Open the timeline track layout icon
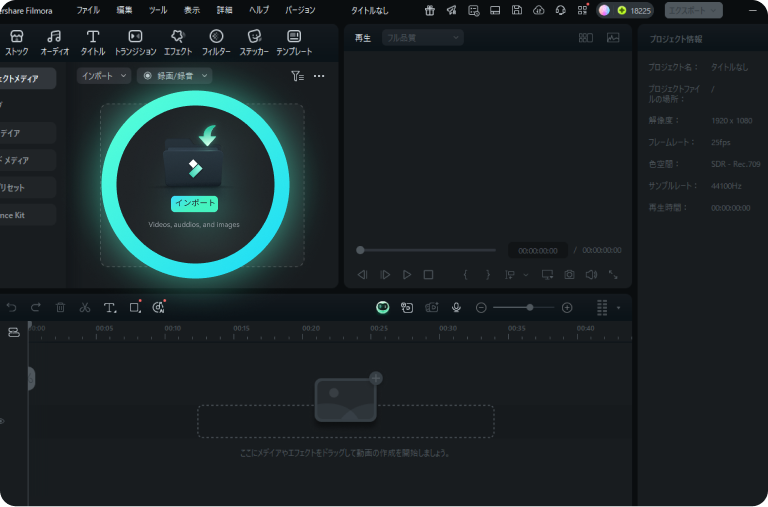This screenshot has height=507, width=768. (x=602, y=308)
